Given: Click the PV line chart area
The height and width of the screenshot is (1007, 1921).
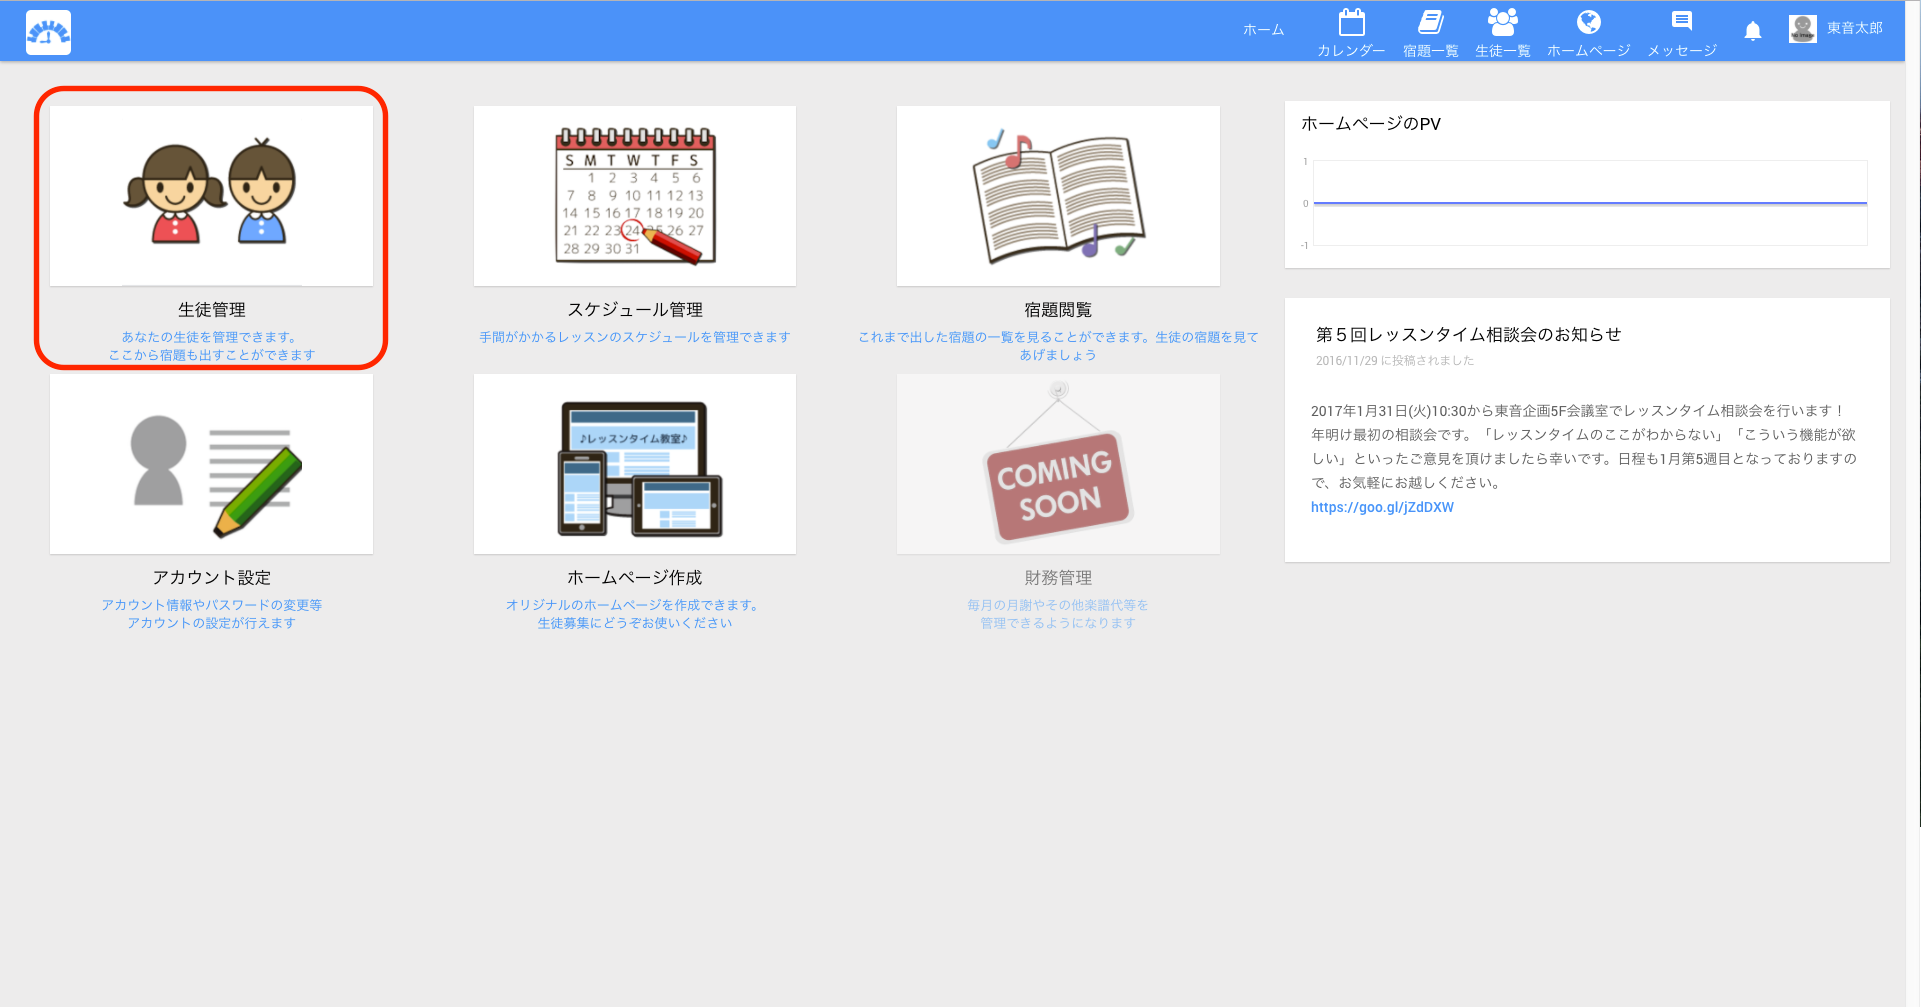Looking at the screenshot, I should pyautogui.click(x=1590, y=203).
